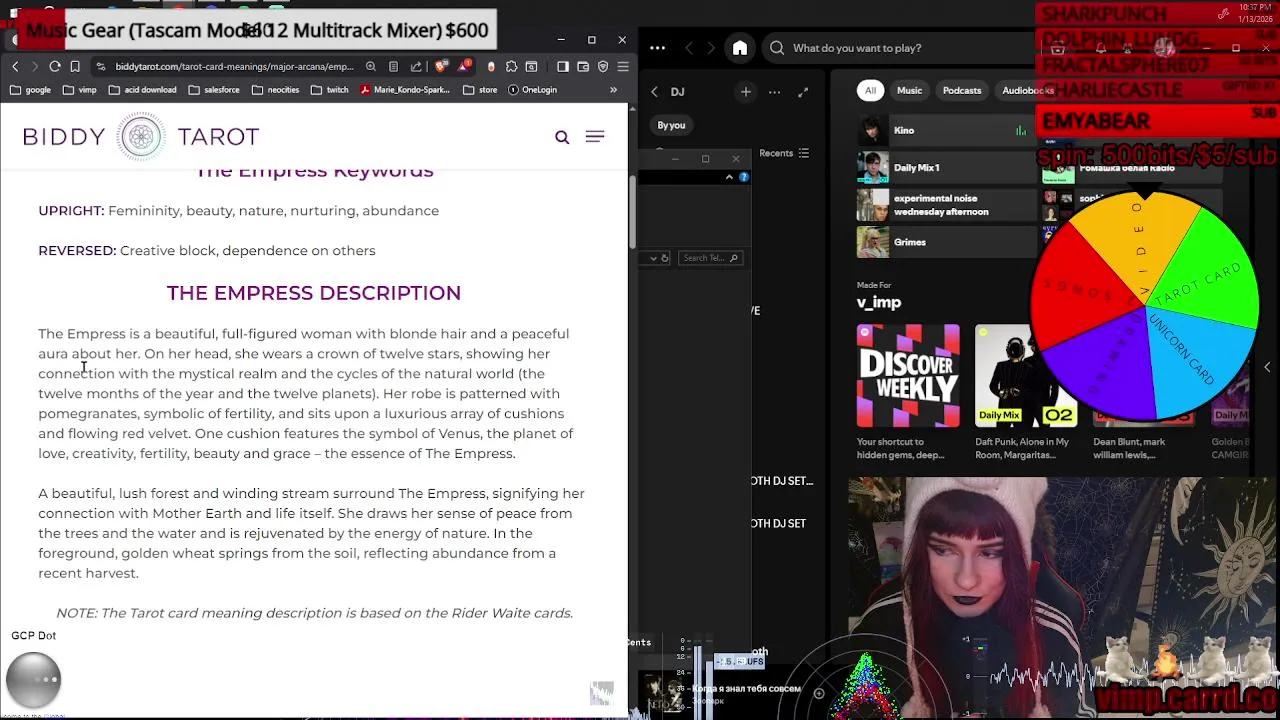Viewport: 1280px width, 720px height.
Task: Click the blue help icon in small window
Action: click(743, 177)
